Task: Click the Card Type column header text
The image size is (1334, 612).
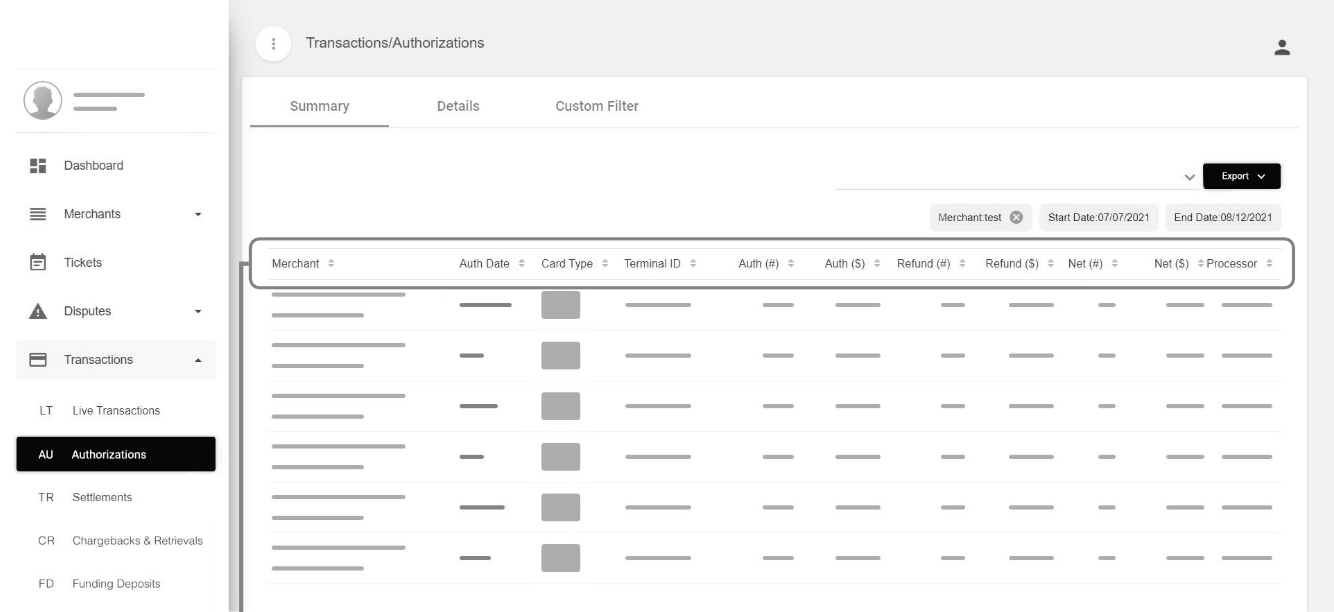Action: pyautogui.click(x=567, y=264)
